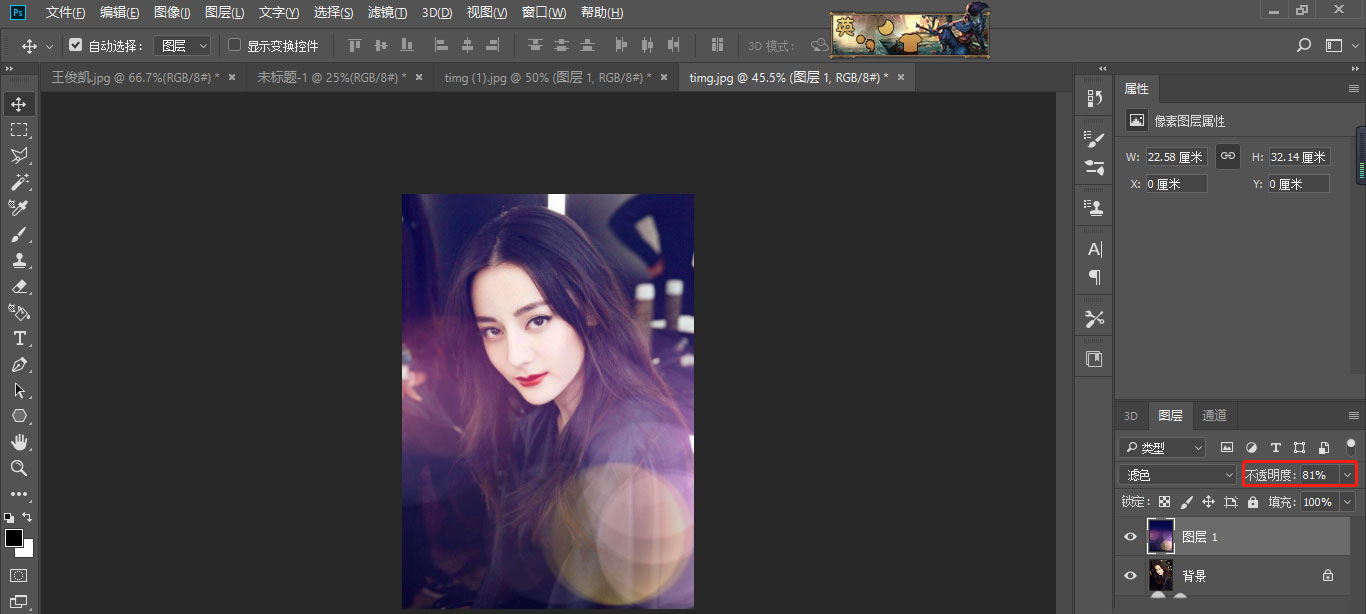This screenshot has height=614, width=1366.
Task: Enable the 显示变换控件 checkbox
Action: 235,45
